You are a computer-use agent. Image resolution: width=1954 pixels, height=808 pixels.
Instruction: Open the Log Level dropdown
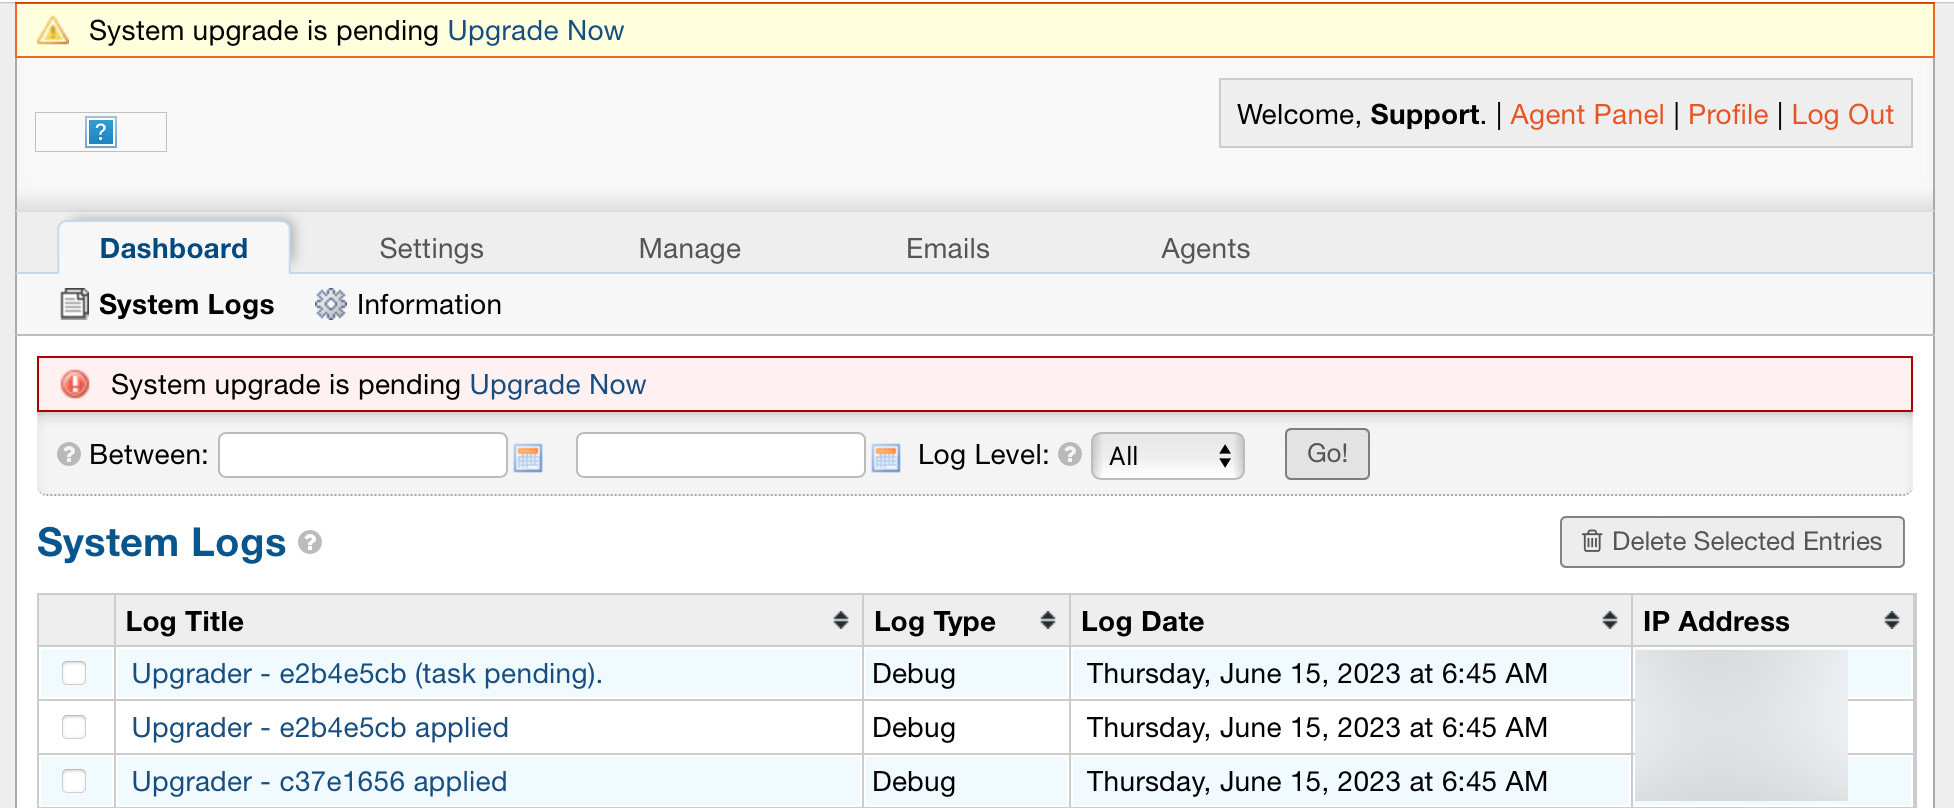coord(1167,456)
